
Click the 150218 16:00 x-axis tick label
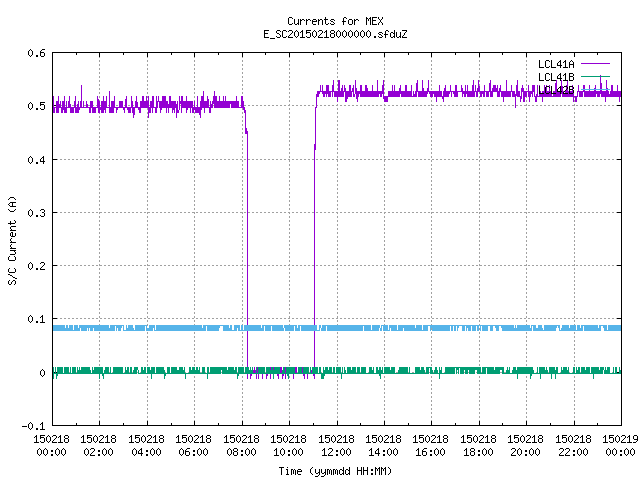(431, 445)
